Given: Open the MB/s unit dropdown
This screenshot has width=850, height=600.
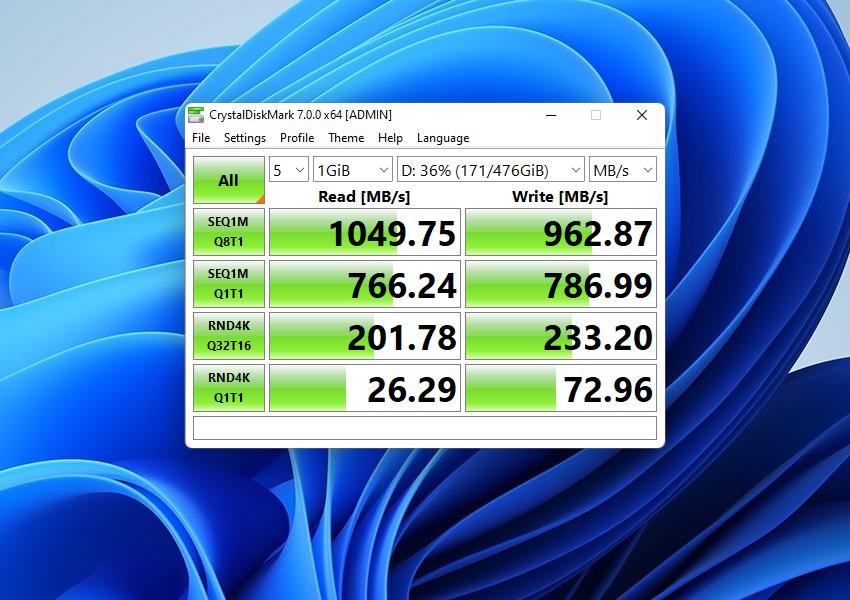Looking at the screenshot, I should click(623, 170).
